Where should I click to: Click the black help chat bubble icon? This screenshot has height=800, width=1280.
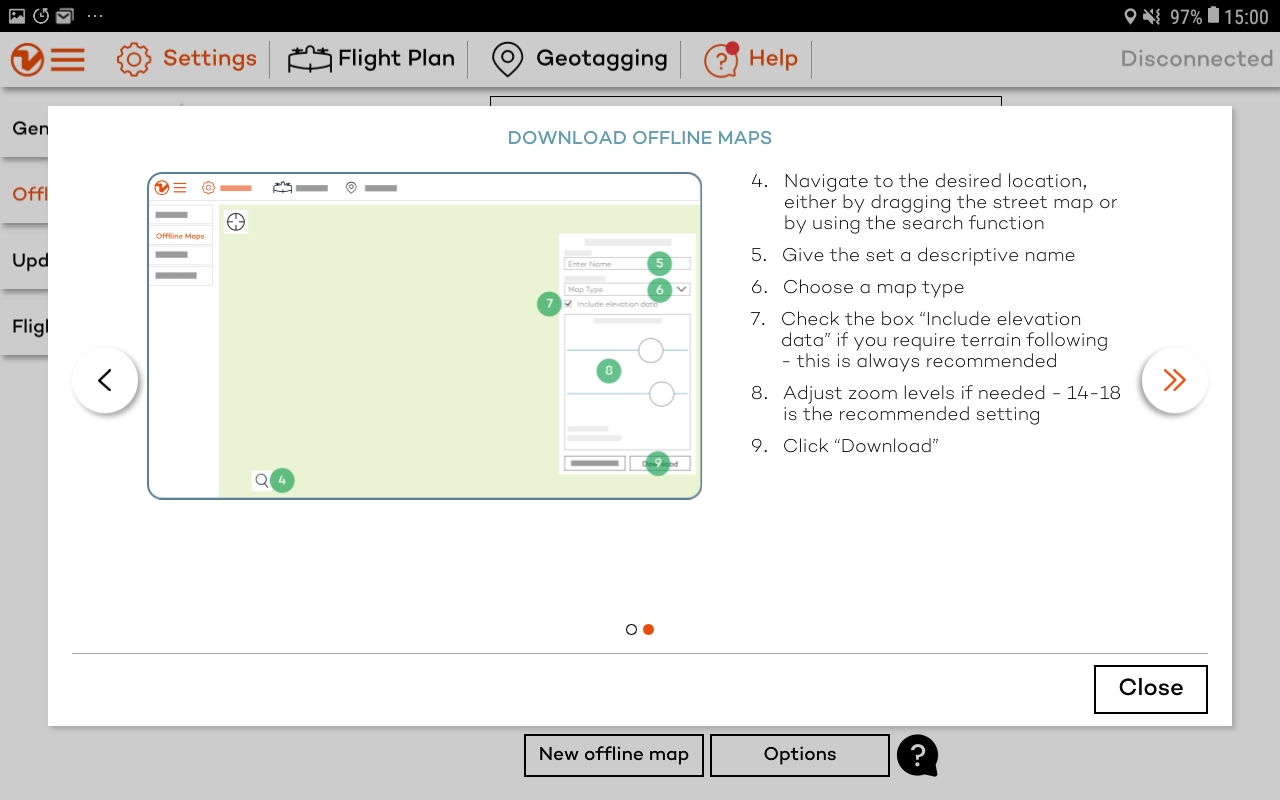pos(917,755)
